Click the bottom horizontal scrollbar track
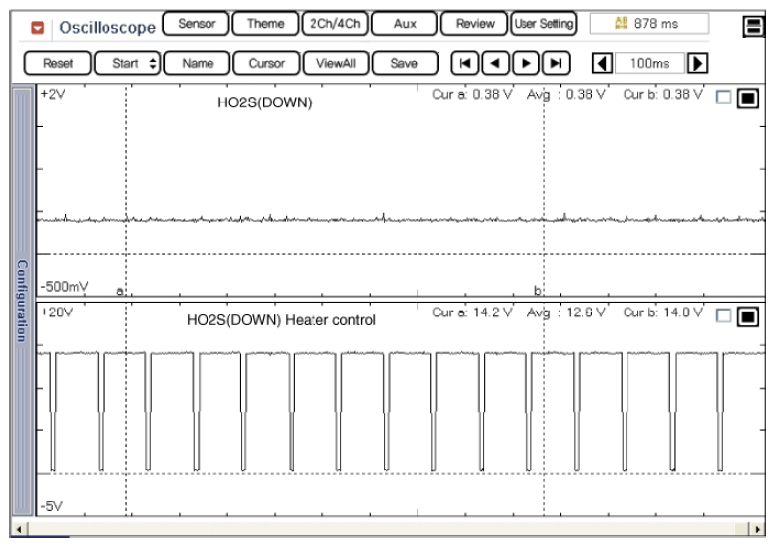Screen dimensions: 775x547 pyautogui.click(x=390, y=526)
